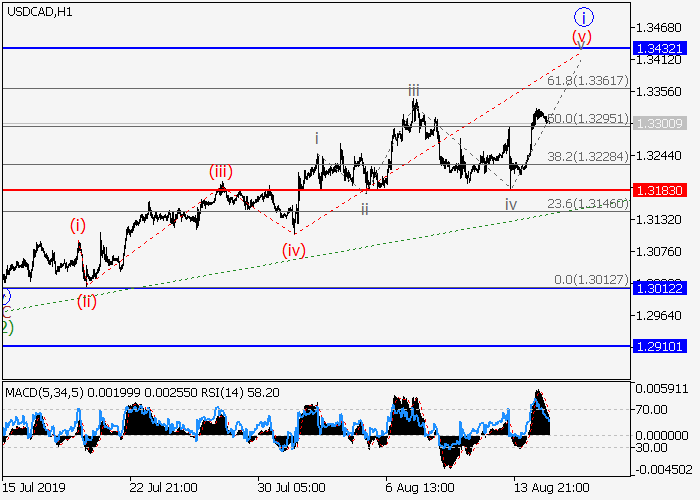This screenshot has width=700, height=500.
Task: Click the USDCAD,H1 chart title
Action: click(x=37, y=11)
